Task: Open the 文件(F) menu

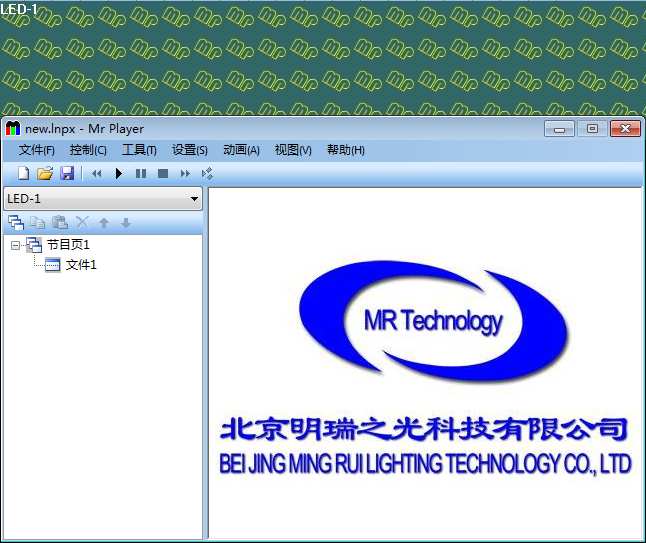Action: pyautogui.click(x=36, y=150)
